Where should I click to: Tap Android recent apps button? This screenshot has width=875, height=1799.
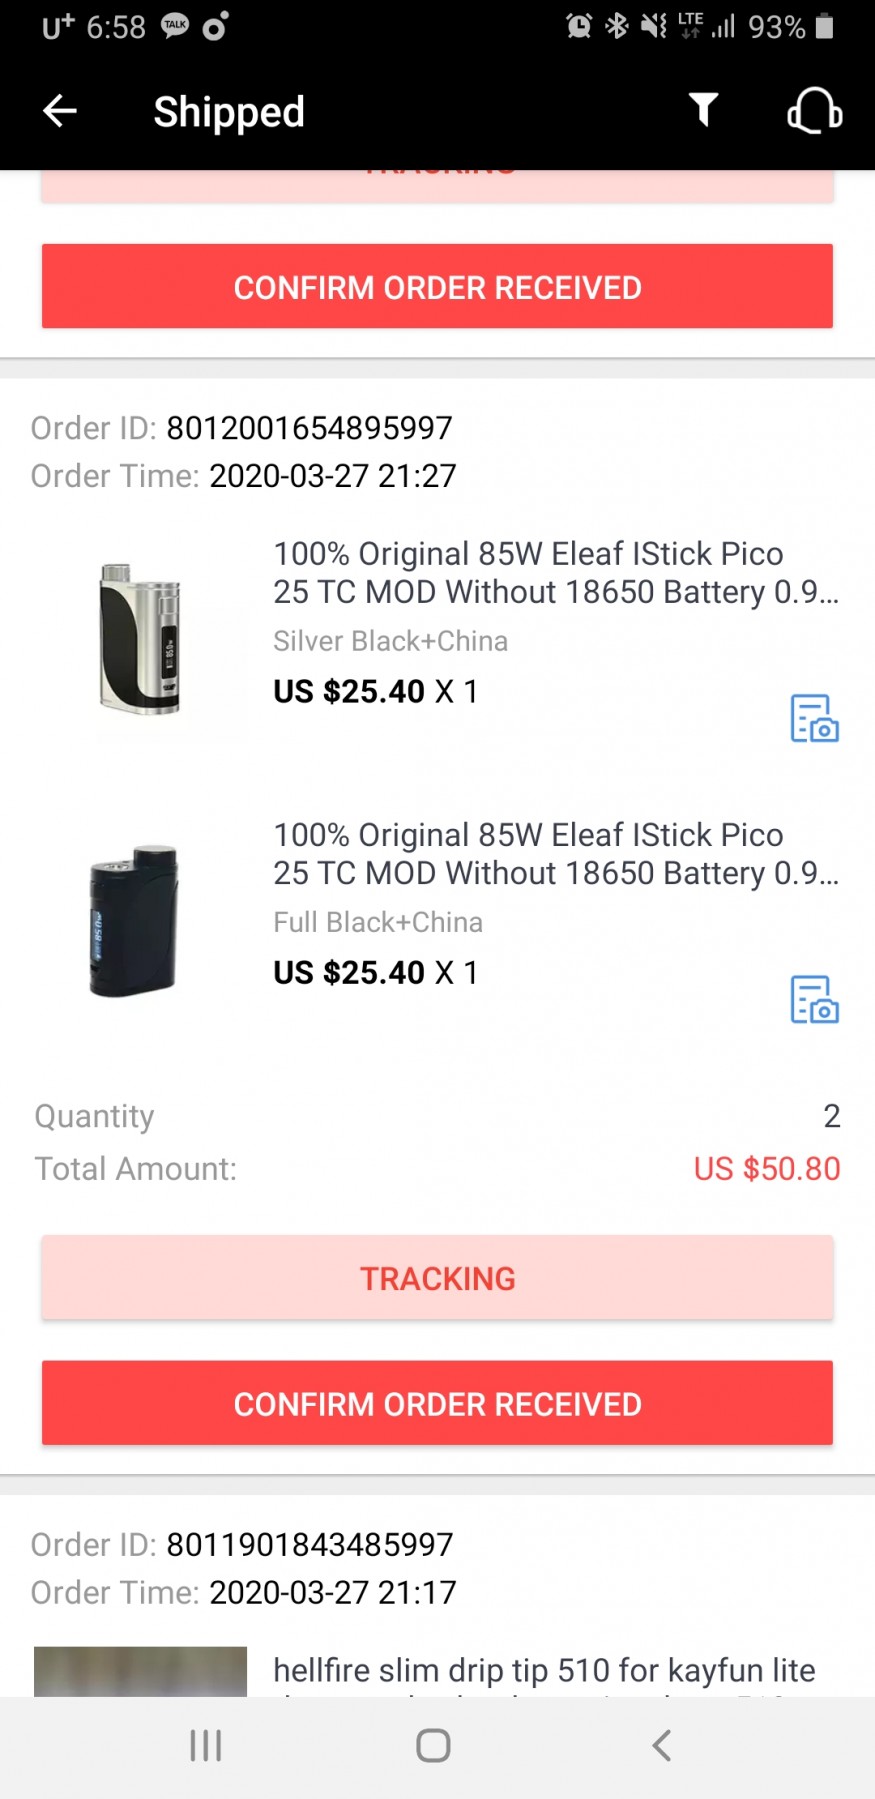[x=206, y=1746]
